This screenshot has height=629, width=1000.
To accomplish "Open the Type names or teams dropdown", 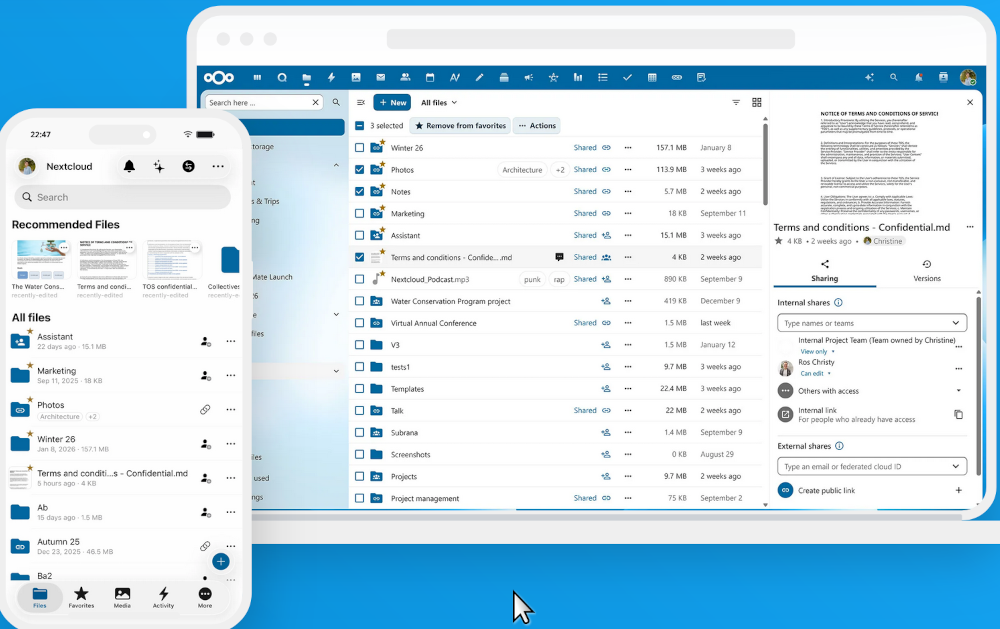I will (x=871, y=323).
